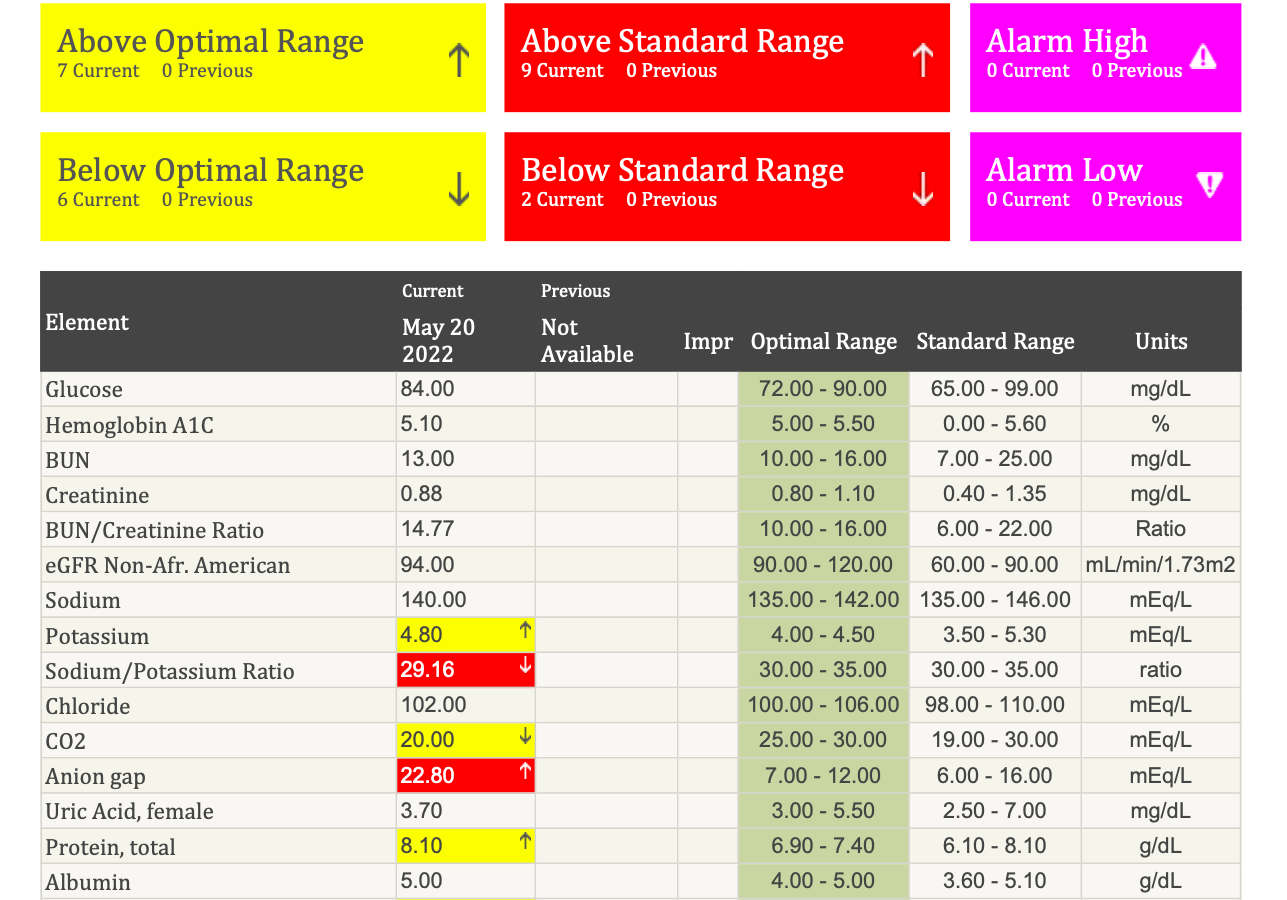
Task: Click the lowercase ratio units cell for Sodium/Potassium
Action: 1161,670
